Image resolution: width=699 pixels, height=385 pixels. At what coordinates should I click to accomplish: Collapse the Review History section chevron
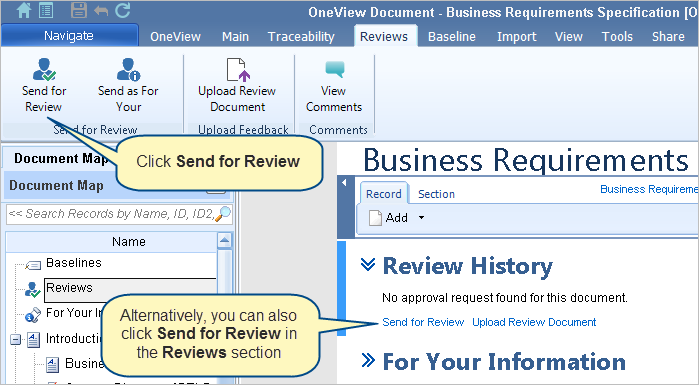[368, 264]
